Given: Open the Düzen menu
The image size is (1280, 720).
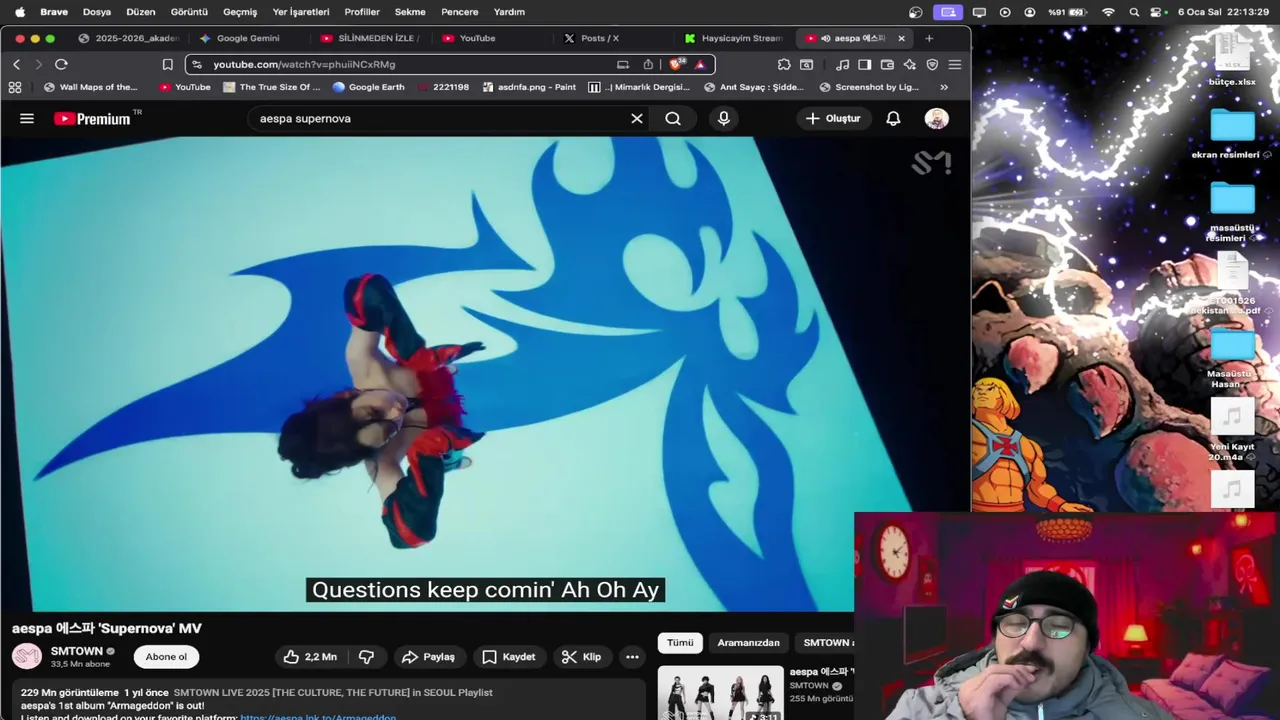Looking at the screenshot, I should tap(141, 12).
